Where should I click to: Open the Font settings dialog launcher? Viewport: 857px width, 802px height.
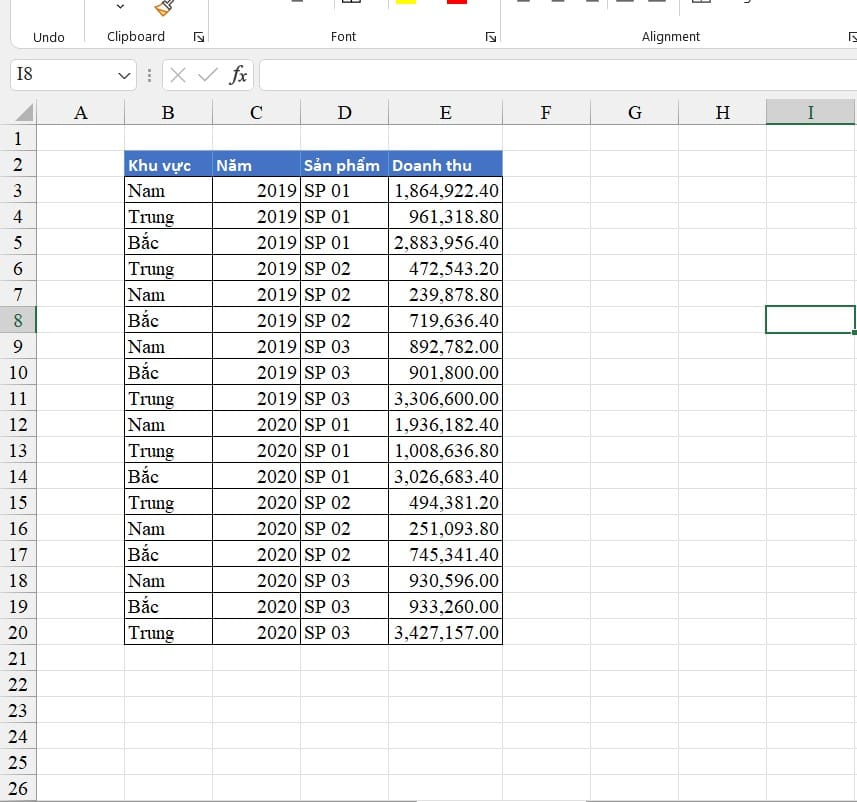click(x=491, y=37)
